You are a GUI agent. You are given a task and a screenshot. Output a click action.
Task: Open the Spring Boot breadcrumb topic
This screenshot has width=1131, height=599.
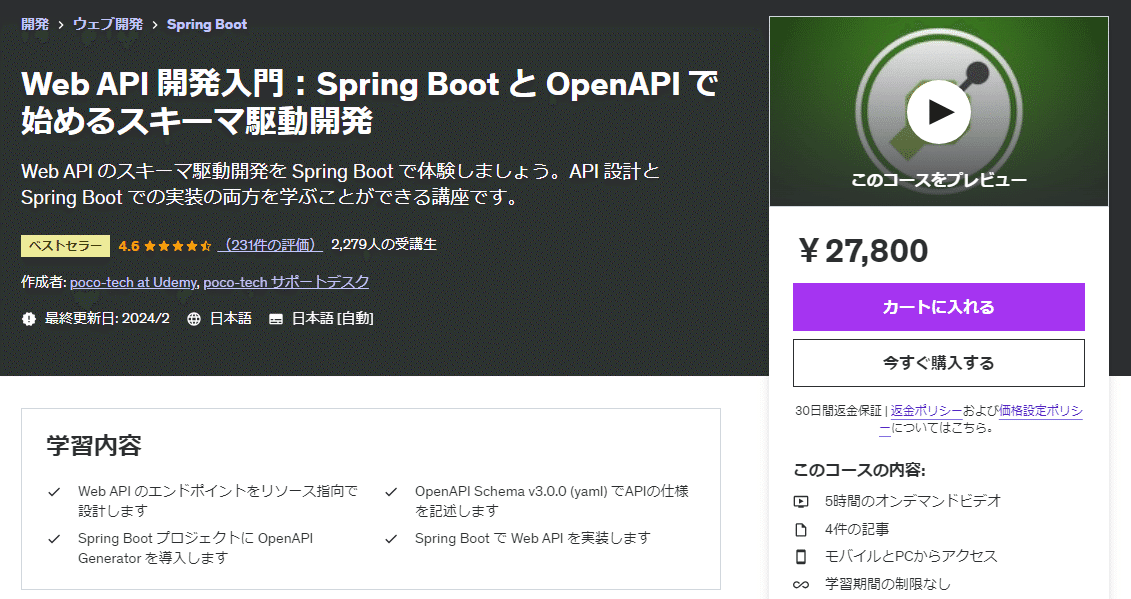[x=206, y=23]
